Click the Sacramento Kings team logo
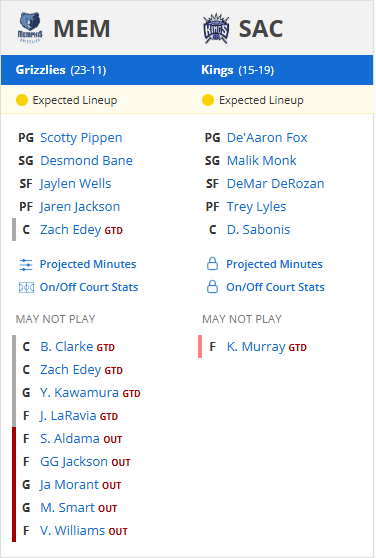This screenshot has height=558, width=376. (216, 28)
